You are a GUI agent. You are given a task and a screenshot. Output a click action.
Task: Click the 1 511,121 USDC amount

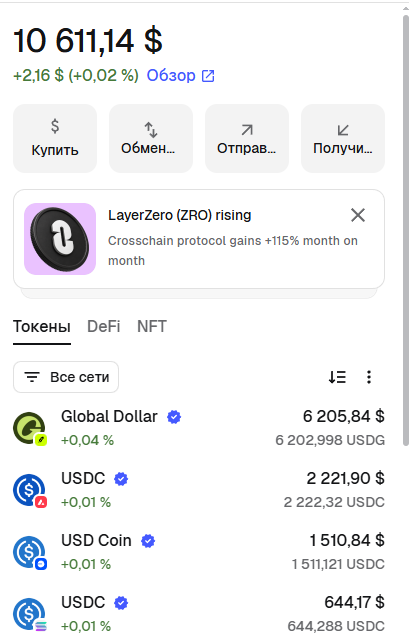(x=338, y=564)
